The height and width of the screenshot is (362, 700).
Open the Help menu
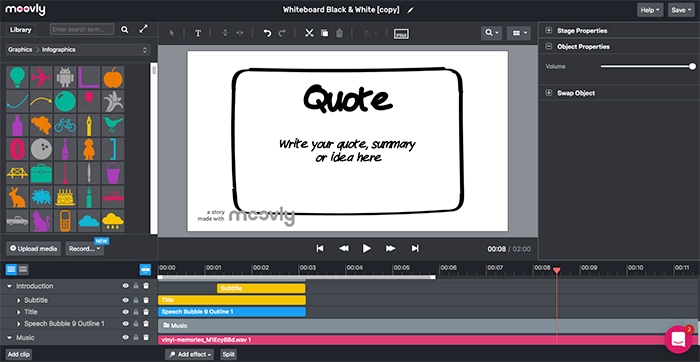(650, 10)
